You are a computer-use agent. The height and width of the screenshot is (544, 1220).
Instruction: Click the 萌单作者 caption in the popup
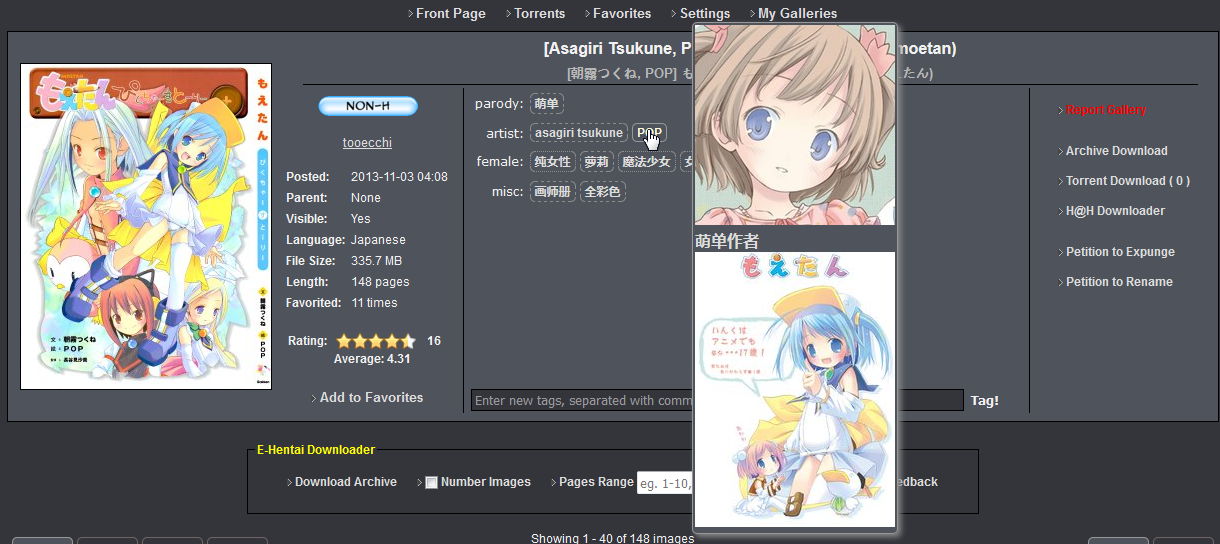727,240
